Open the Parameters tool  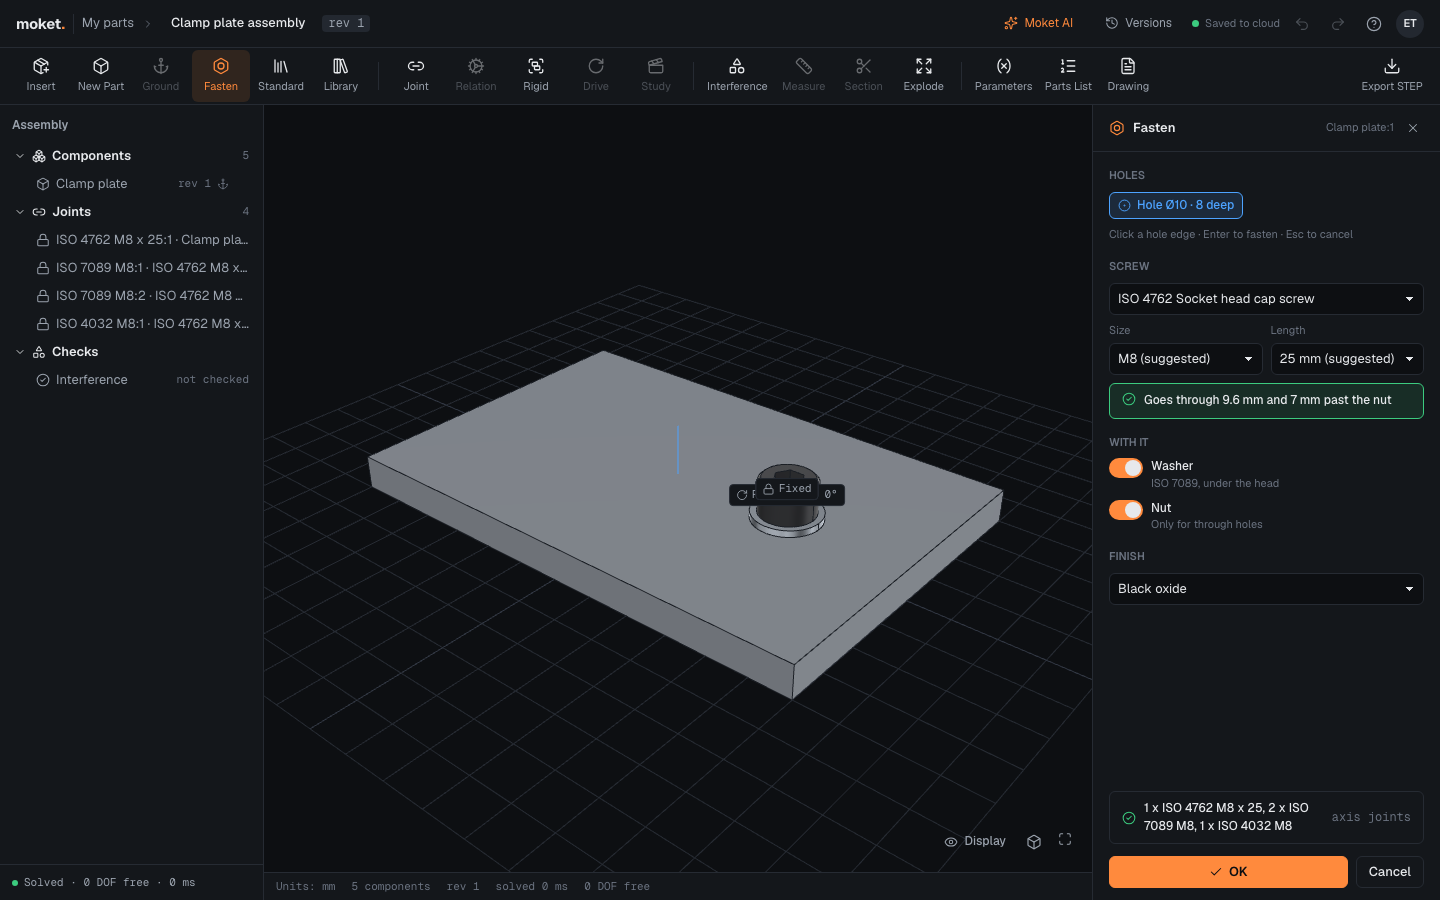pos(1003,75)
